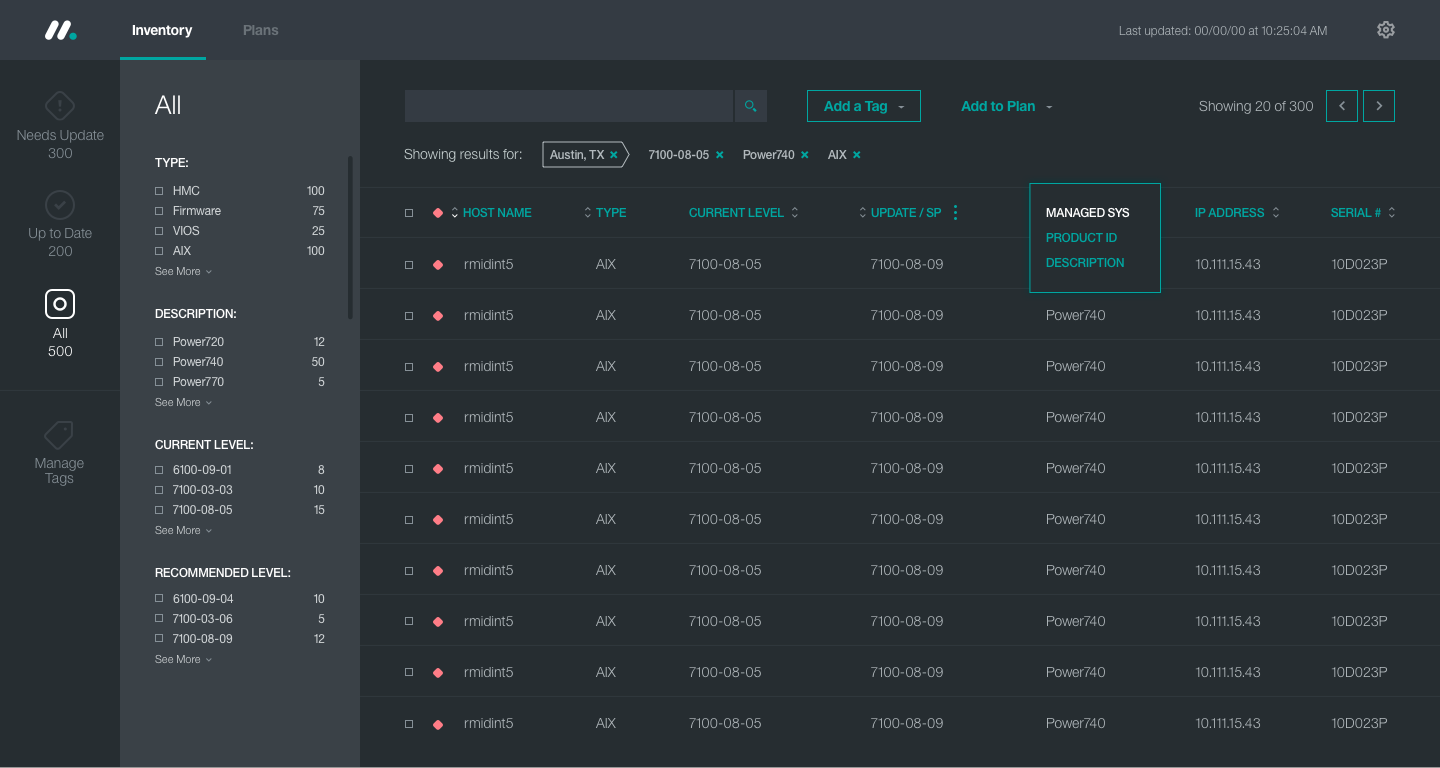Viewport: 1440px width, 768px height.
Task: Click the Last updated timestamp text
Action: click(x=1223, y=31)
